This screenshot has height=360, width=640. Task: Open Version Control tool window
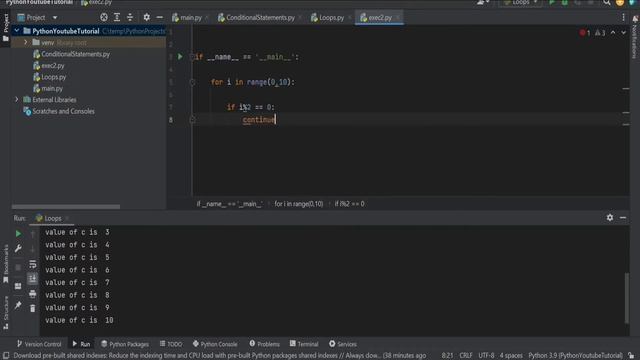coord(39,344)
